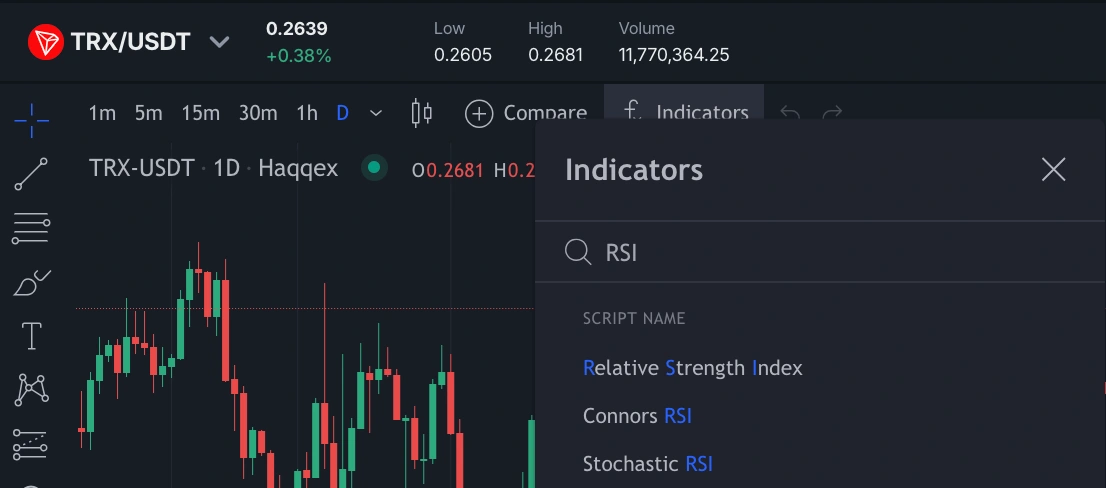Select the brush drawing tool
Viewport: 1106px width, 488px height.
point(31,284)
